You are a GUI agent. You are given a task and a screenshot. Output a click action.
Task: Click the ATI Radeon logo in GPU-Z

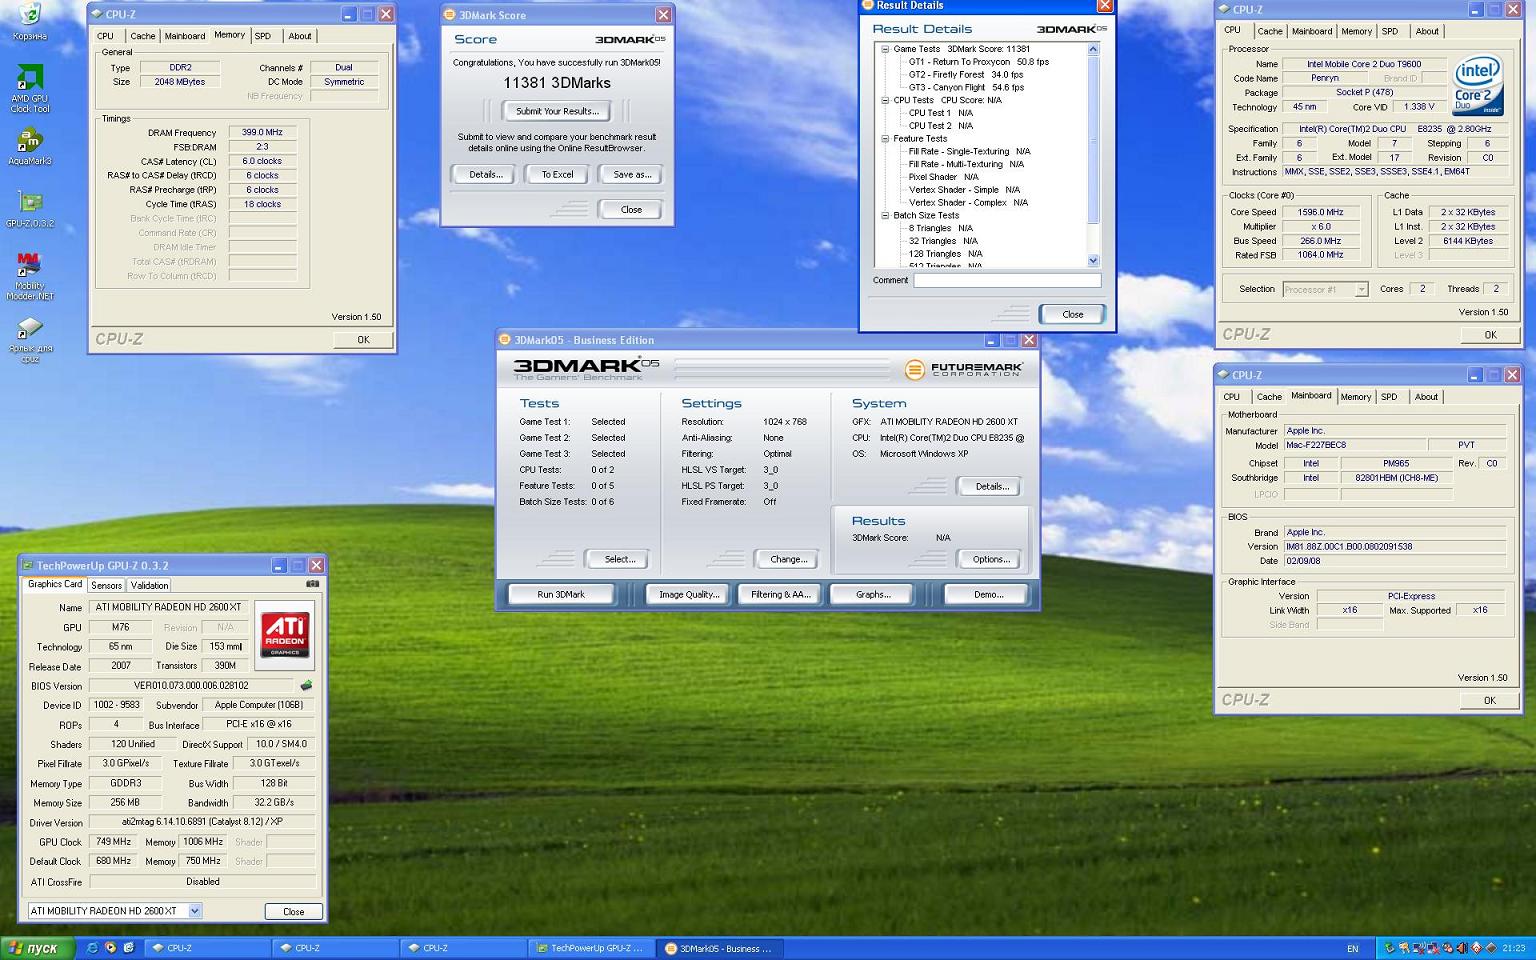pyautogui.click(x=285, y=635)
